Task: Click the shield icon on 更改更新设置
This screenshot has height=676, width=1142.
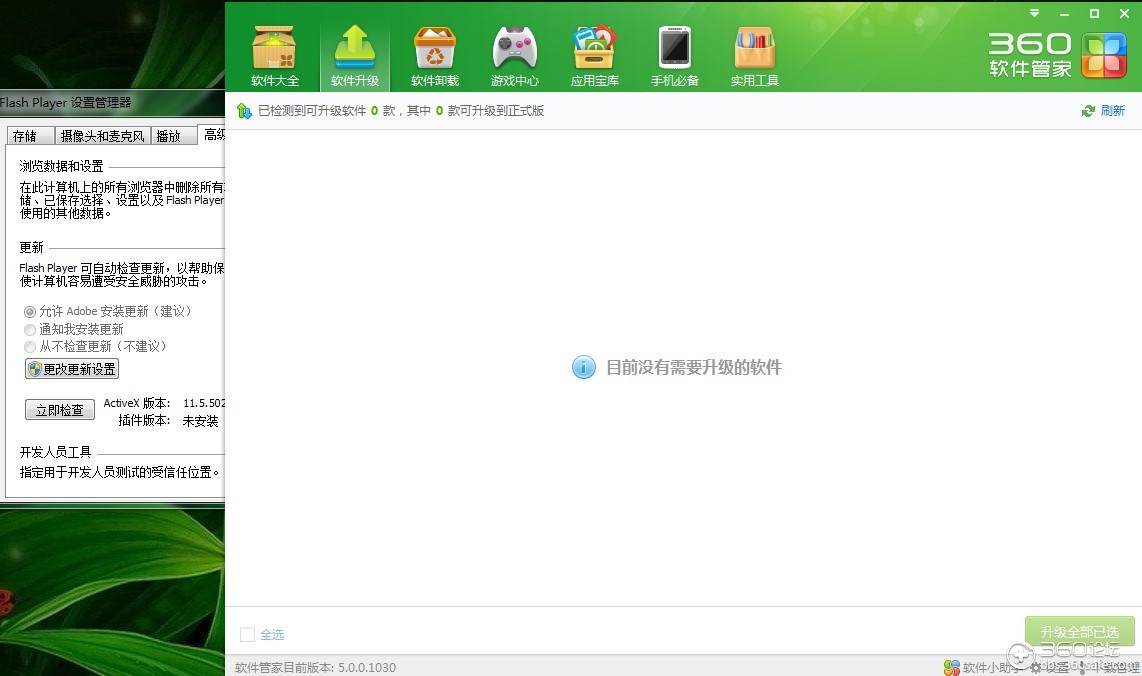Action: coord(34,369)
